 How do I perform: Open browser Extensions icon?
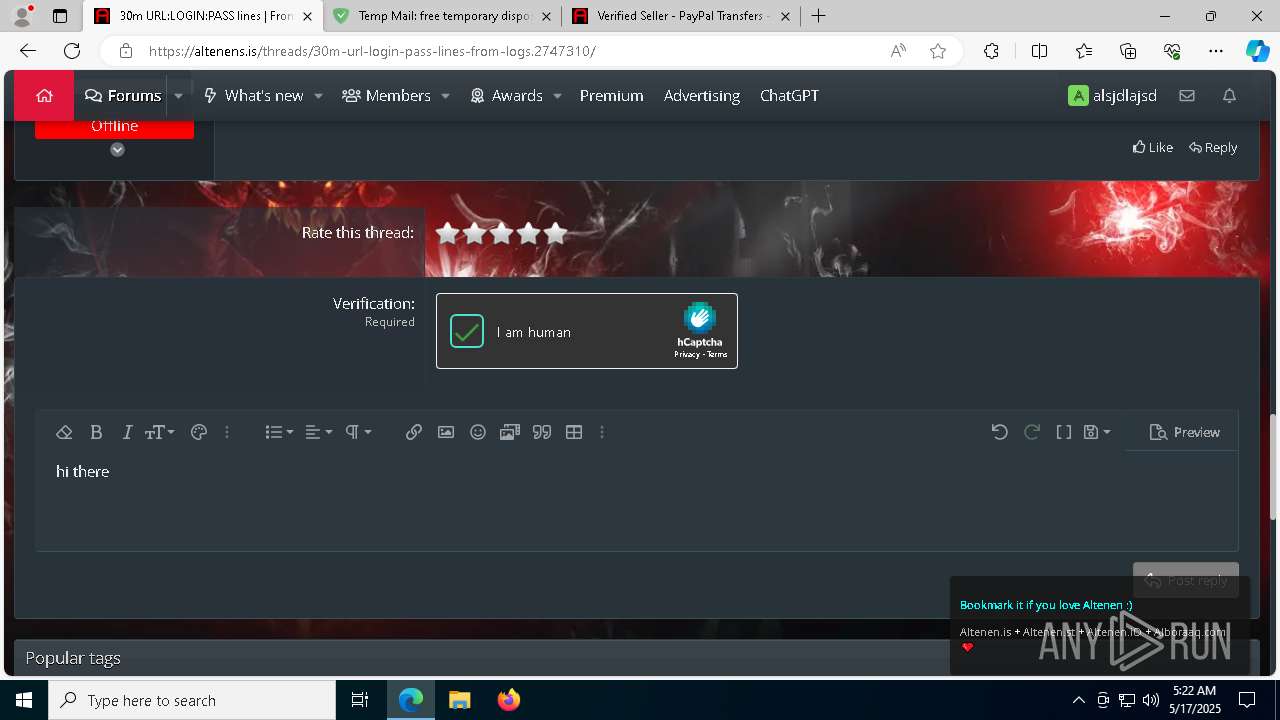(x=991, y=51)
